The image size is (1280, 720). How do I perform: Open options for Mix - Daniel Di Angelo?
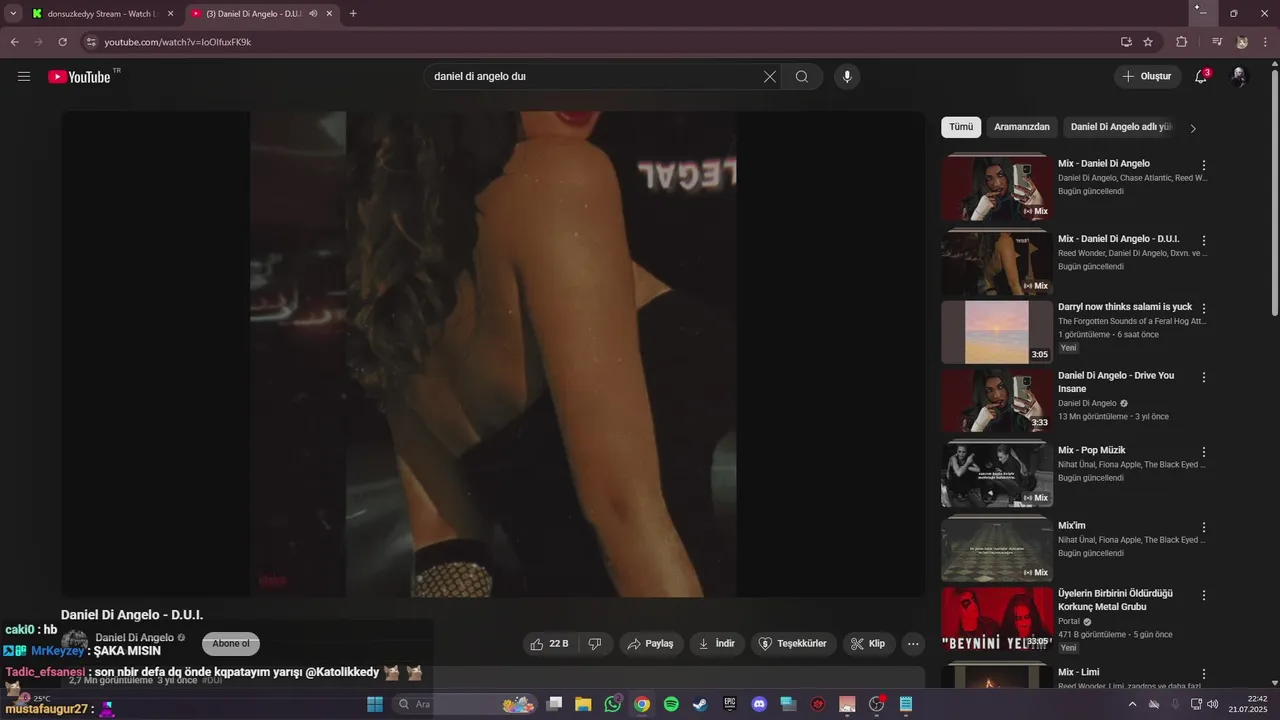[x=1204, y=165]
